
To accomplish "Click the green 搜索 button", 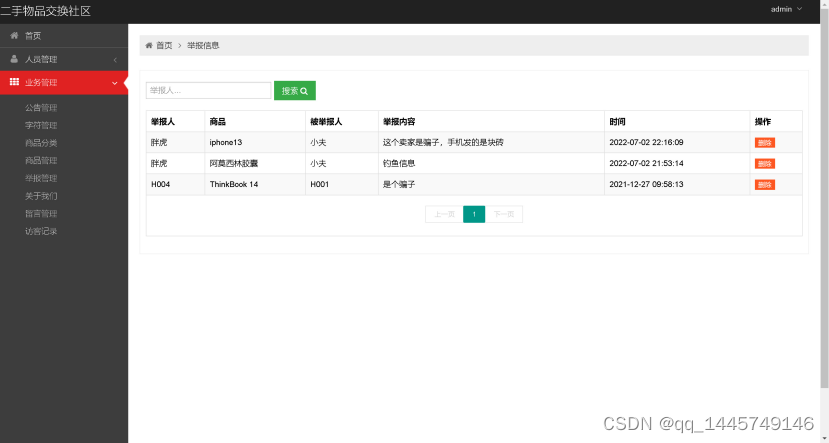I will pyautogui.click(x=295, y=90).
